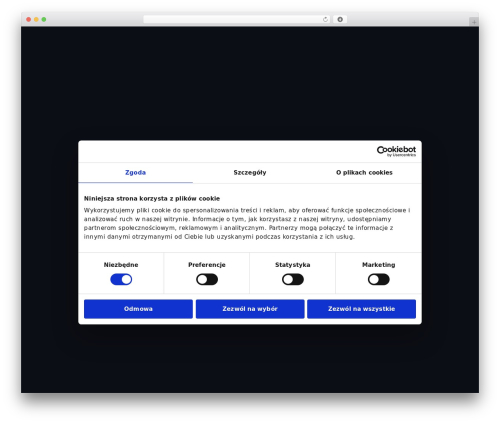The width and height of the screenshot is (500, 423).
Task: Switch to the Szczegóły tab
Action: pyautogui.click(x=250, y=173)
